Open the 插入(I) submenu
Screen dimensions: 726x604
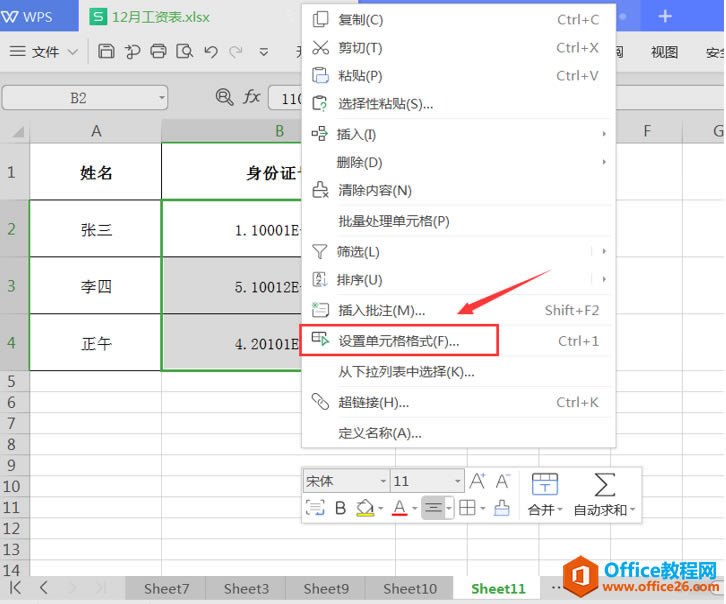point(458,134)
